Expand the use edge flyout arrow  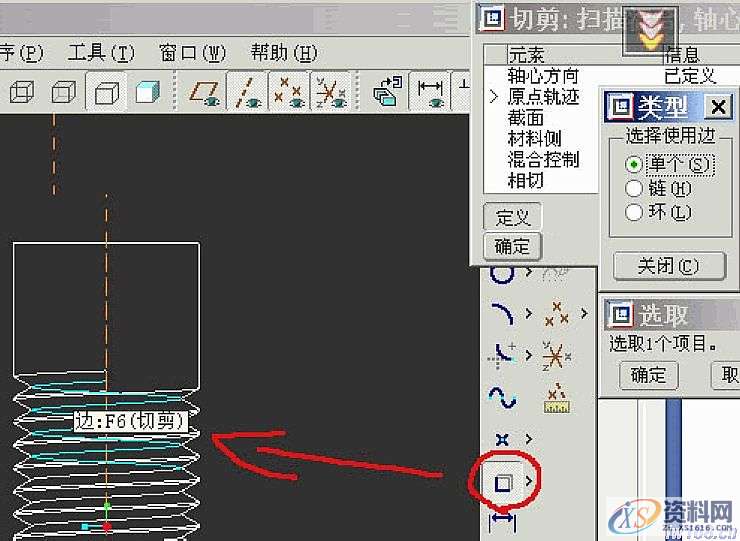click(x=529, y=482)
